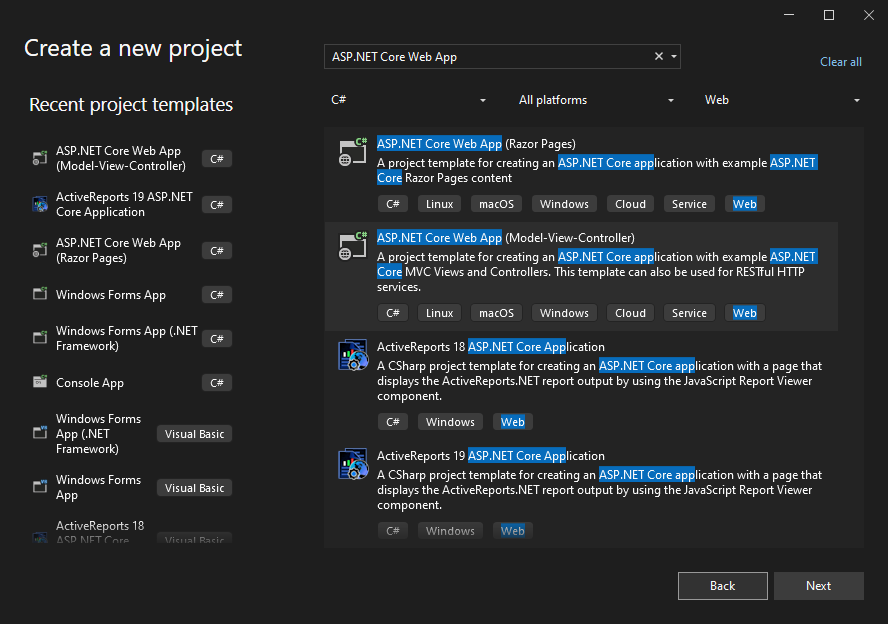Click recent ActiveReports 19 ASP.NET Core Application icon
The width and height of the screenshot is (888, 624).
point(40,204)
